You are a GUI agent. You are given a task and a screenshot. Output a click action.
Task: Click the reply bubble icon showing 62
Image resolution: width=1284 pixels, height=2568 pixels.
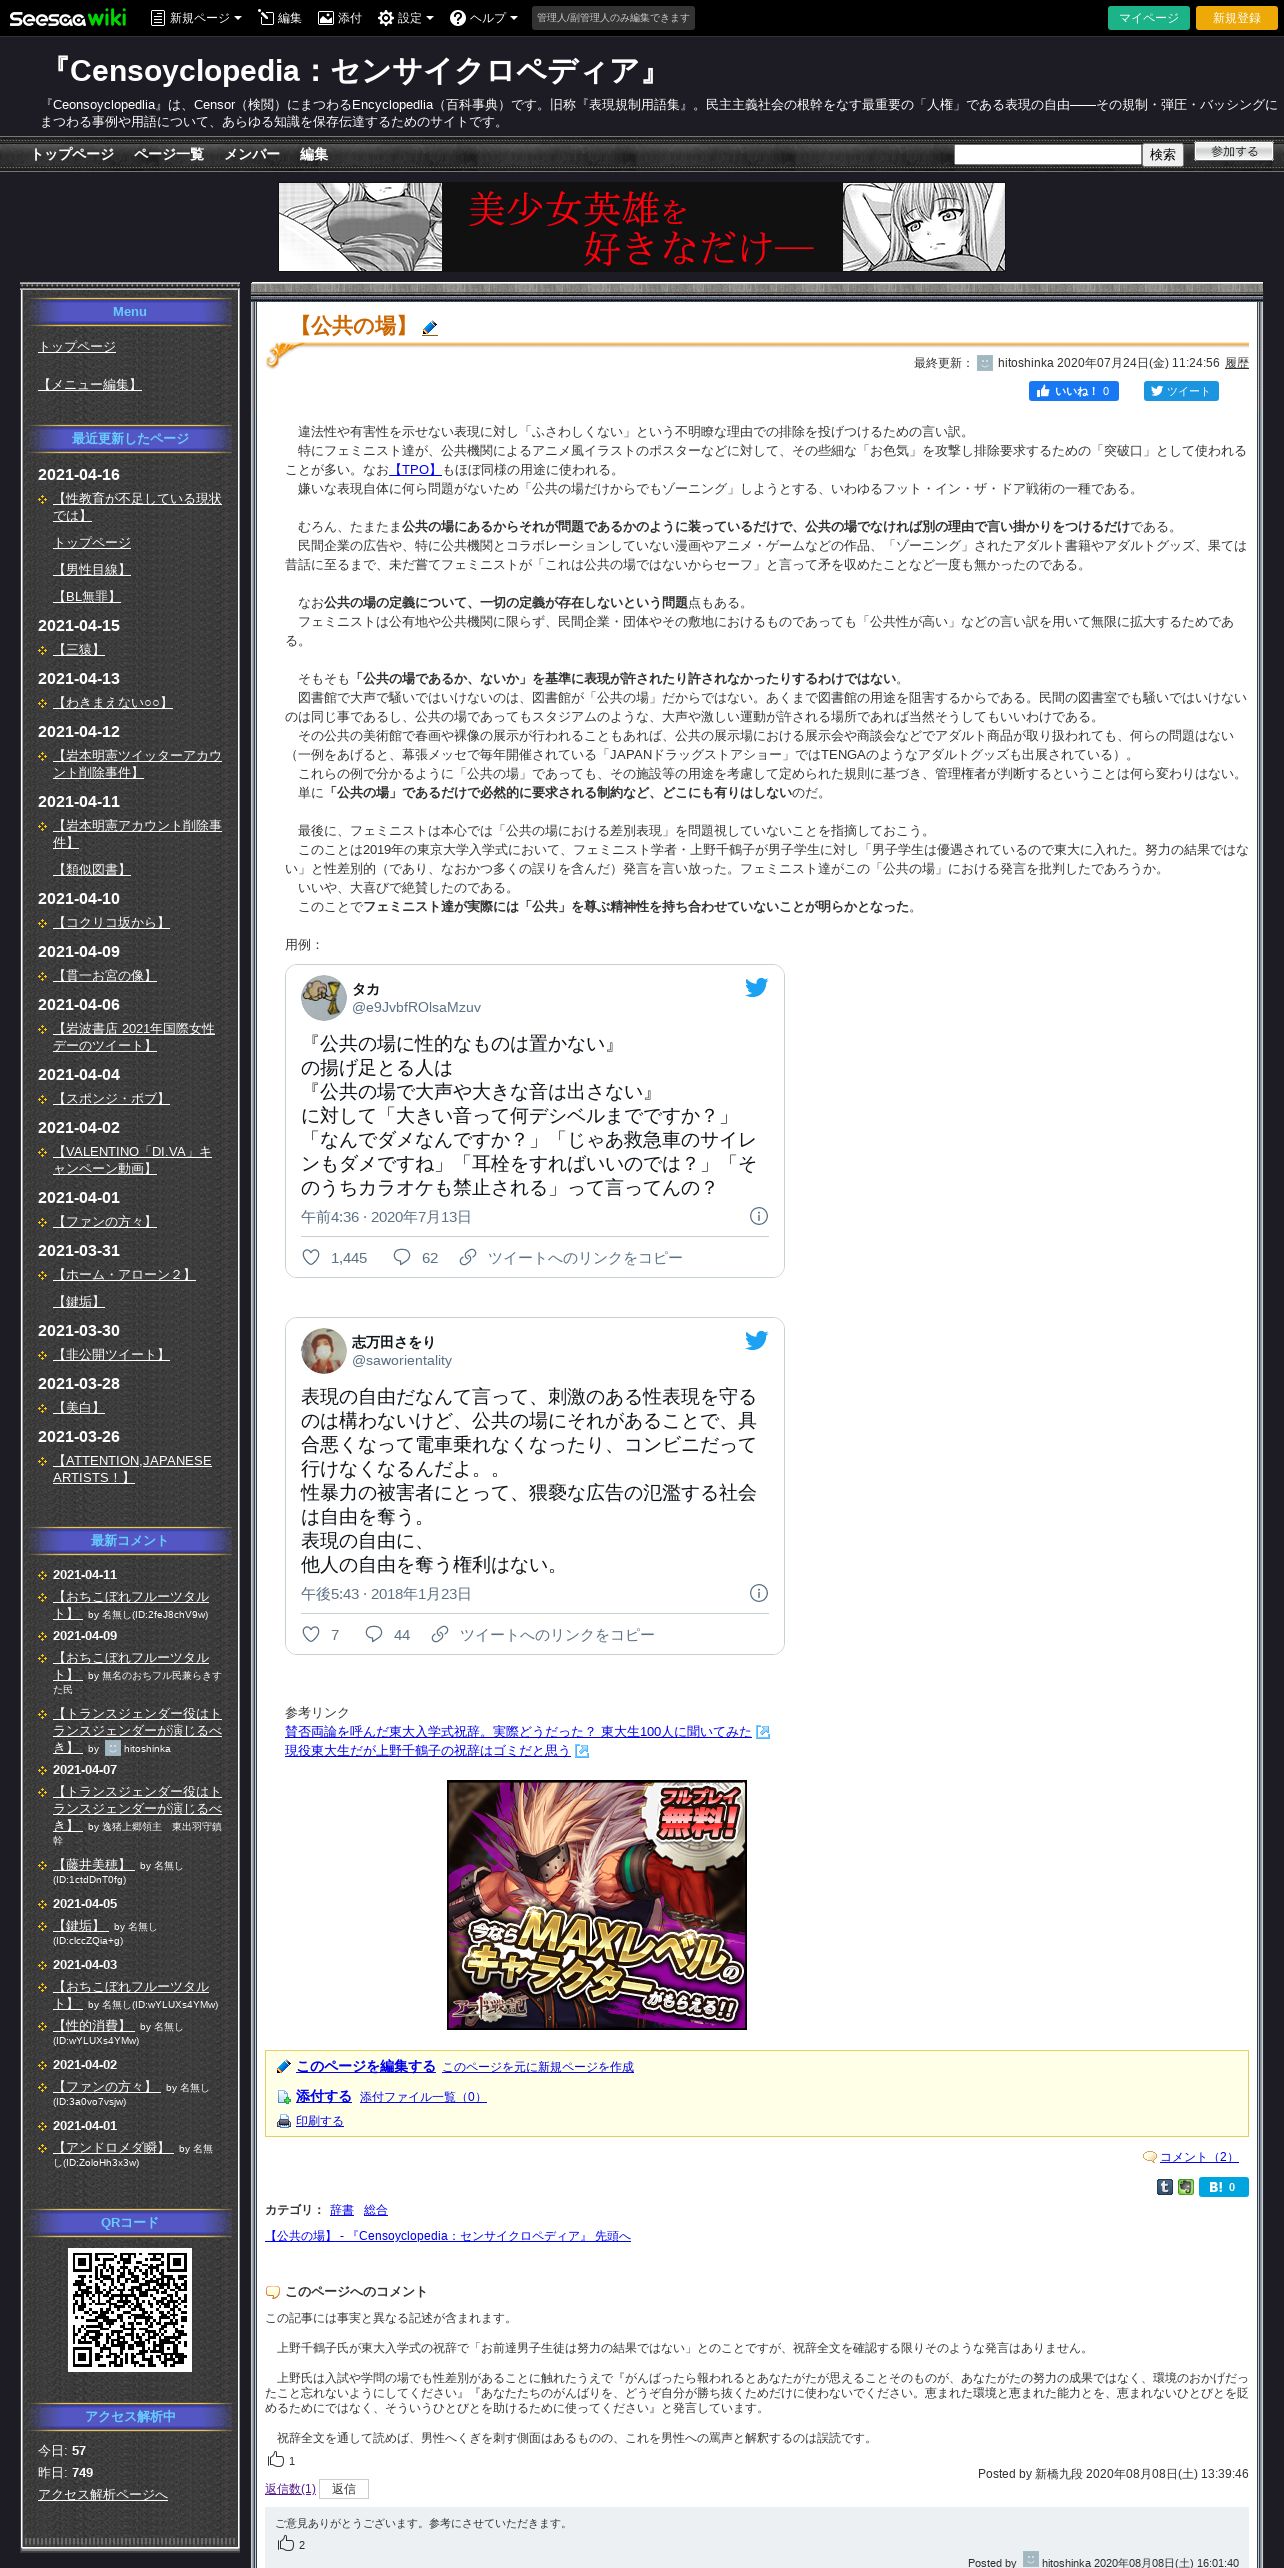[x=402, y=1257]
